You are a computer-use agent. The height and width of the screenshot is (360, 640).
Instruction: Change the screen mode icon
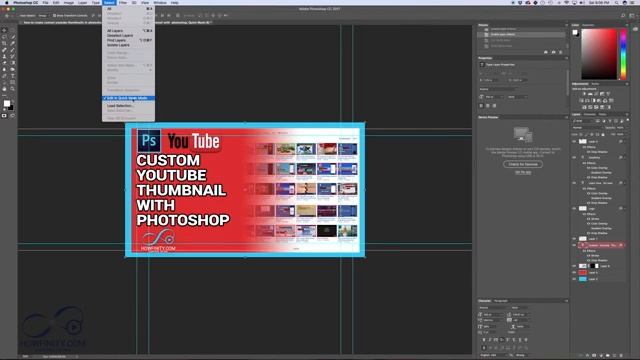13,116
